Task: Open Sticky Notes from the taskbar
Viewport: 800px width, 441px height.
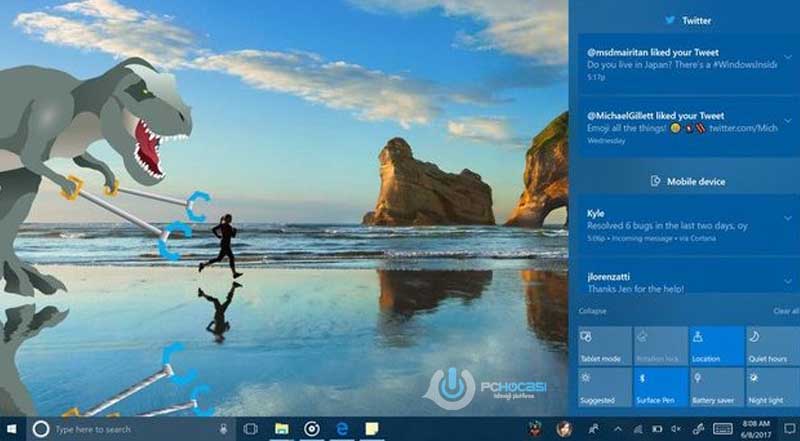Action: click(x=372, y=429)
